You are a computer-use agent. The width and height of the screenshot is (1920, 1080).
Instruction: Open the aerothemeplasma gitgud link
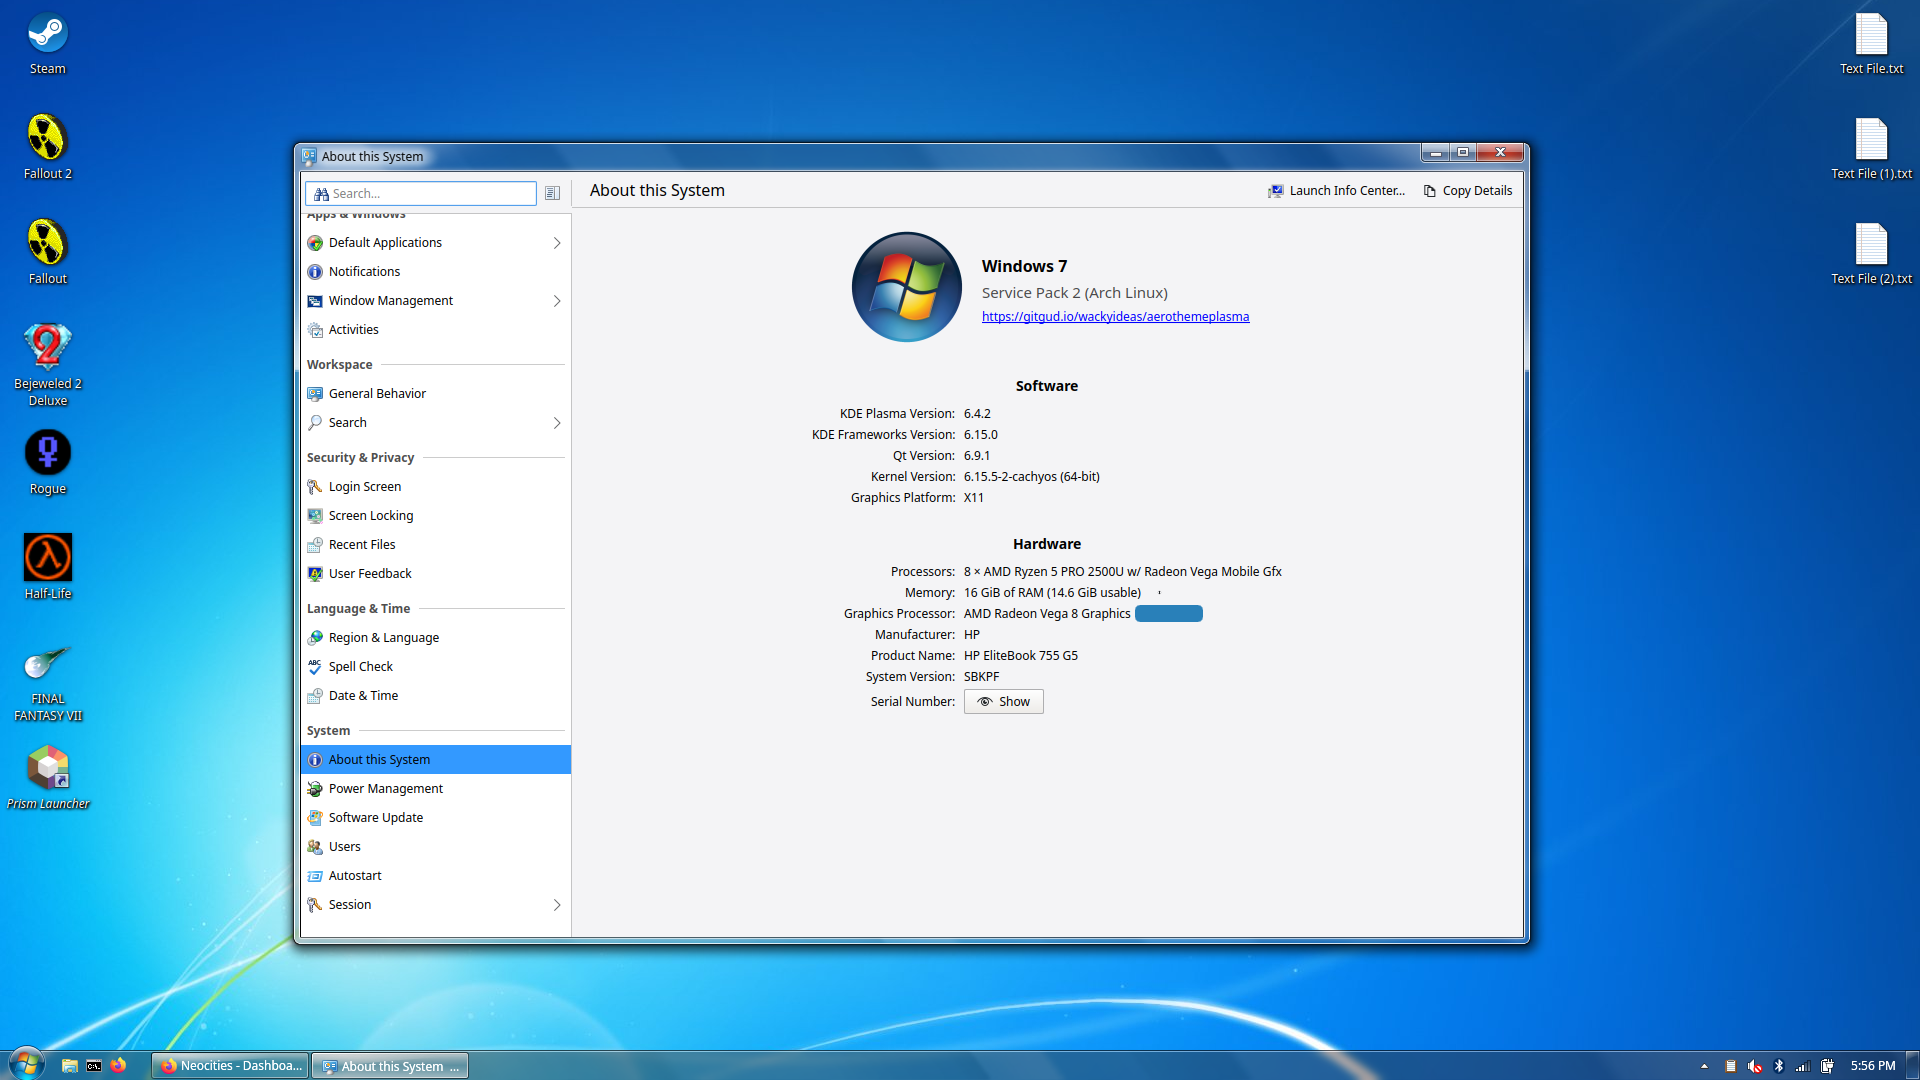click(1115, 317)
